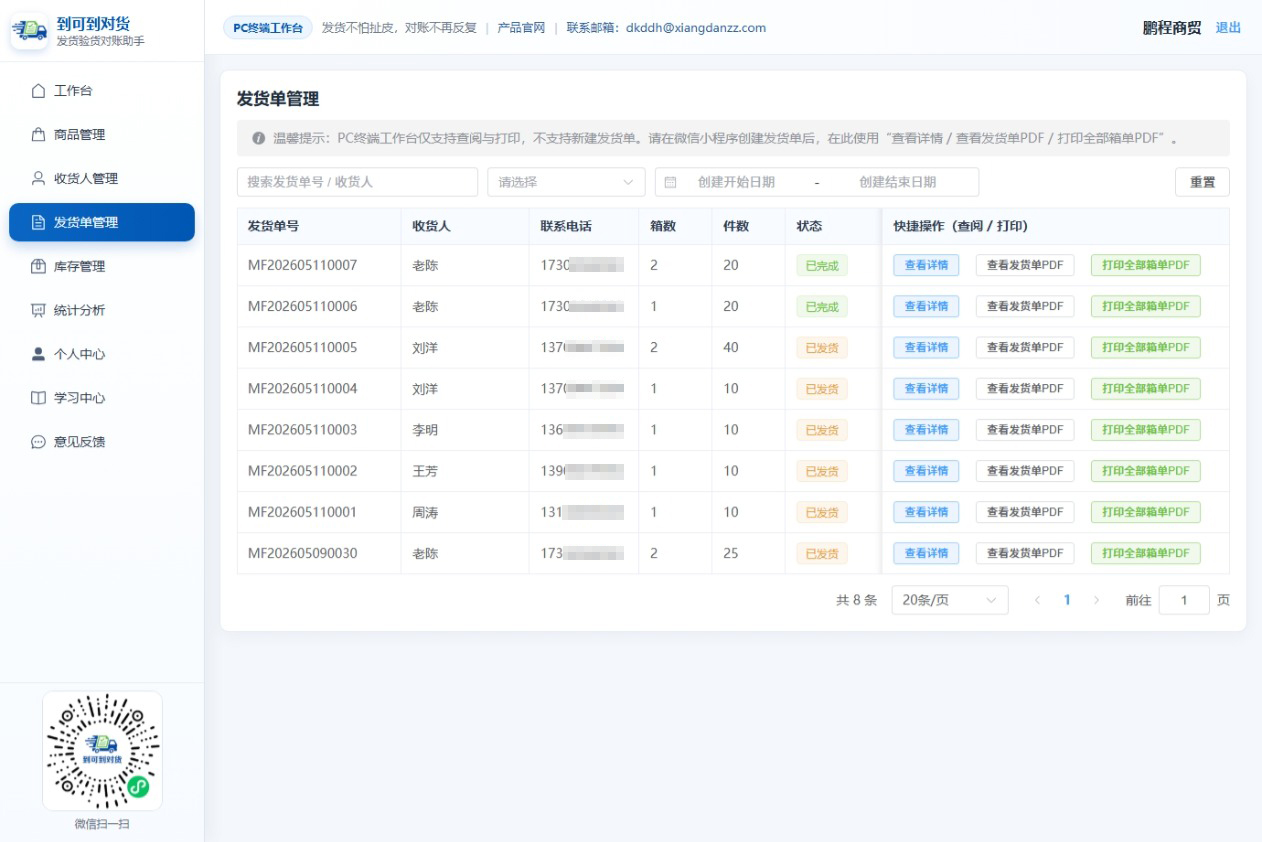Click the 商品管理 bag icon
1262x842 pixels.
click(x=38, y=135)
